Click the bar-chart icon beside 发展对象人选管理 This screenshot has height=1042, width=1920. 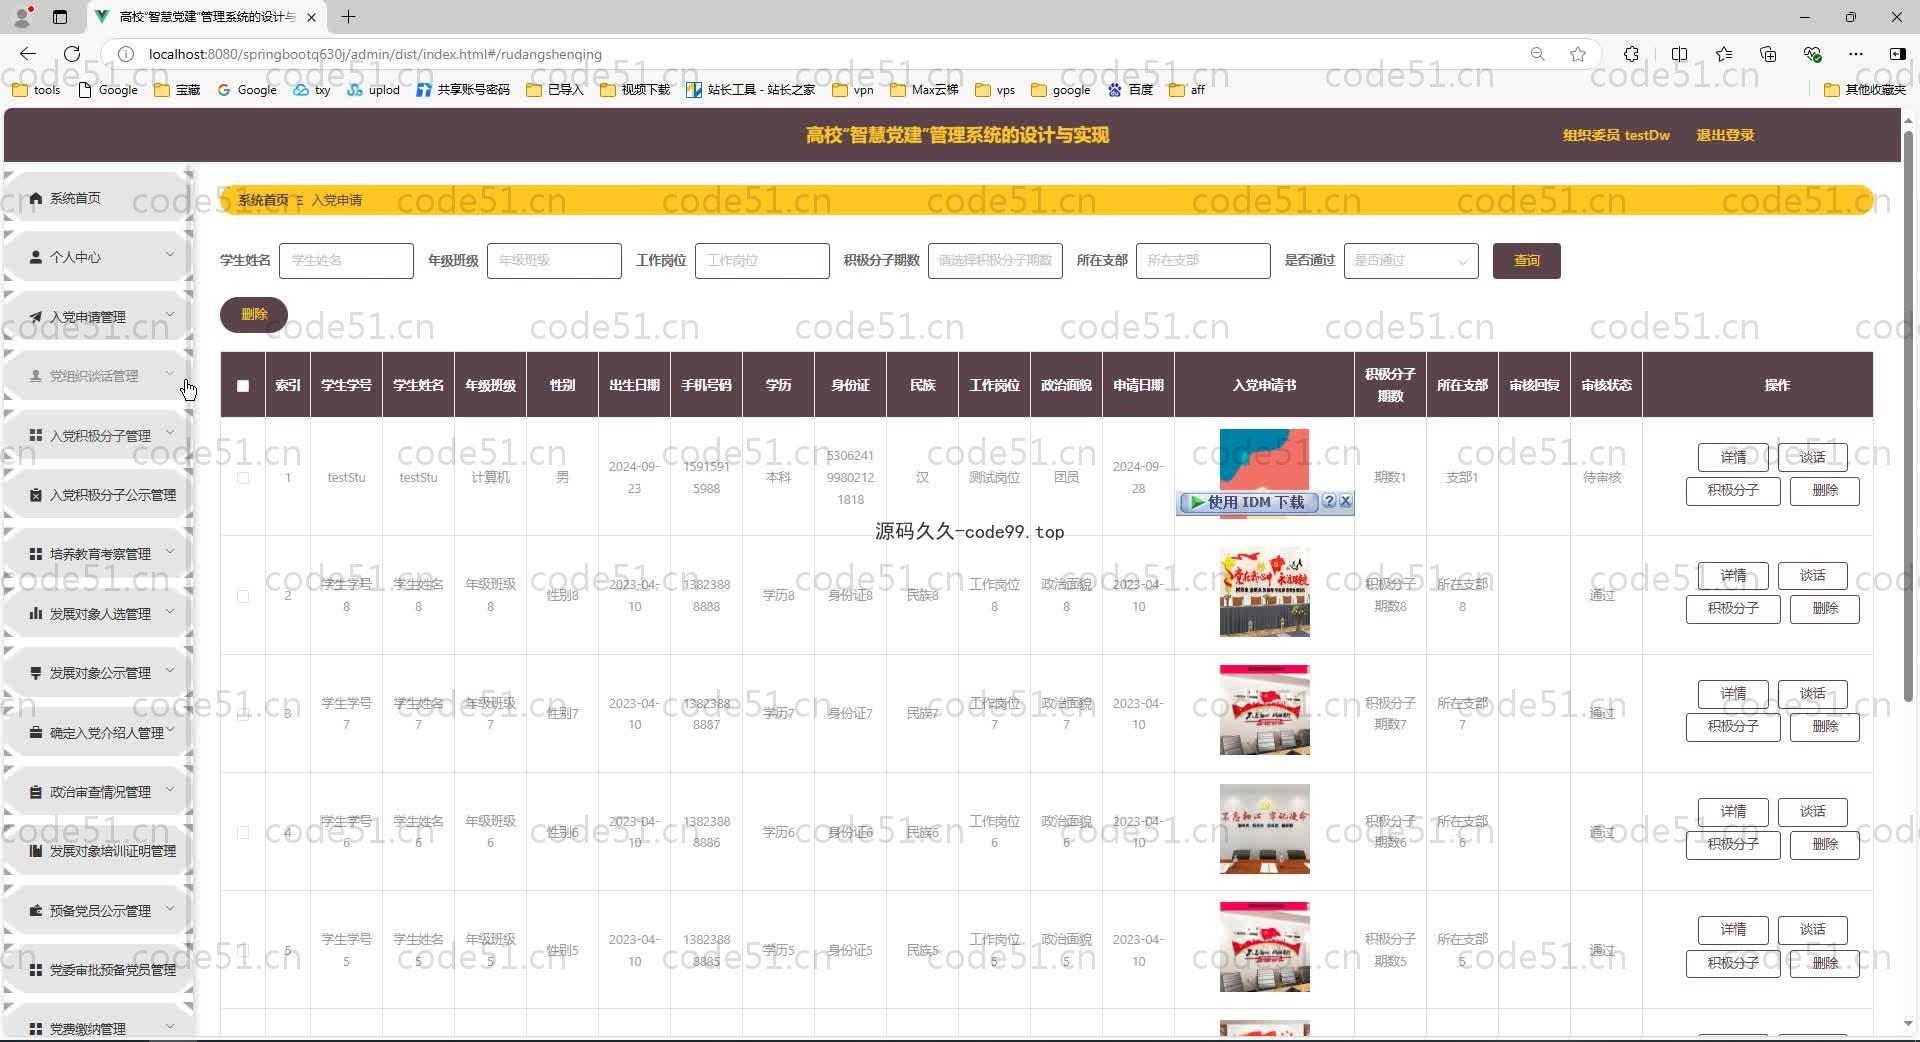pyautogui.click(x=36, y=613)
